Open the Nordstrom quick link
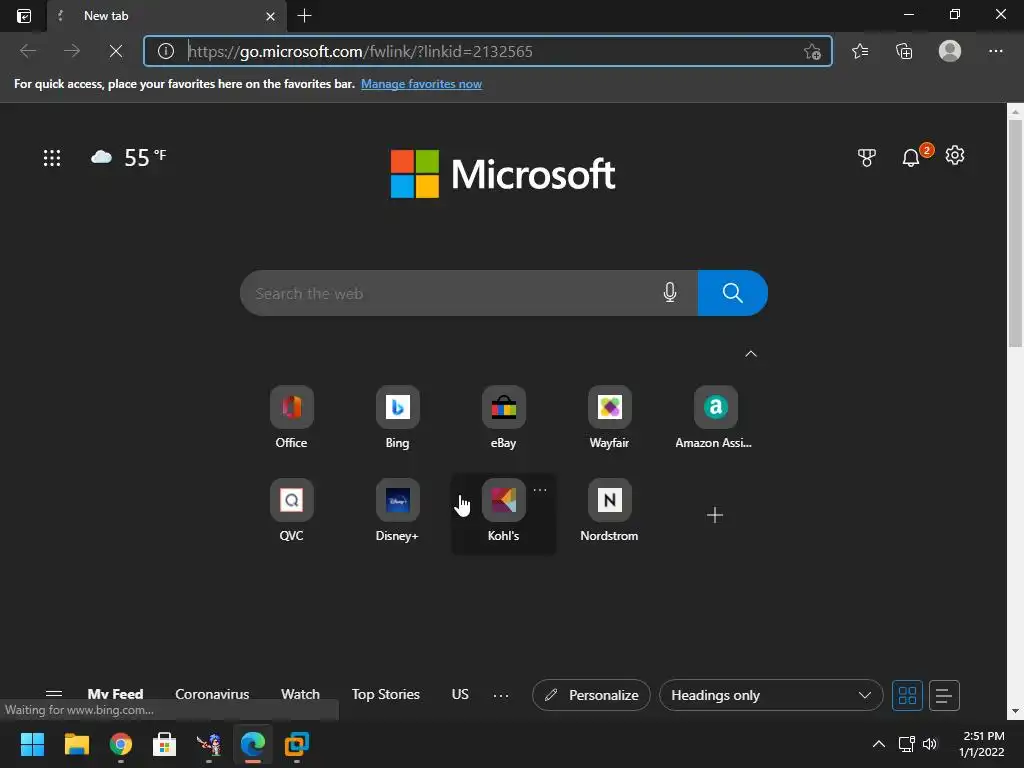This screenshot has height=768, width=1024. coord(609,510)
